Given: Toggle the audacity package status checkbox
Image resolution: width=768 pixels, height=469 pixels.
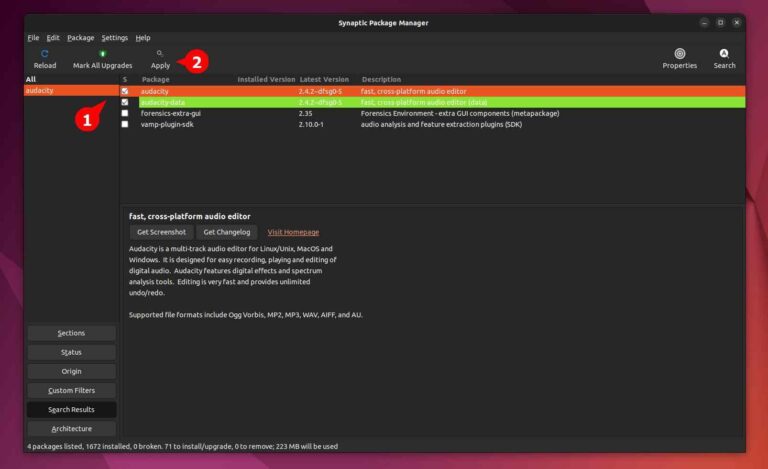Looking at the screenshot, I should click(x=125, y=91).
